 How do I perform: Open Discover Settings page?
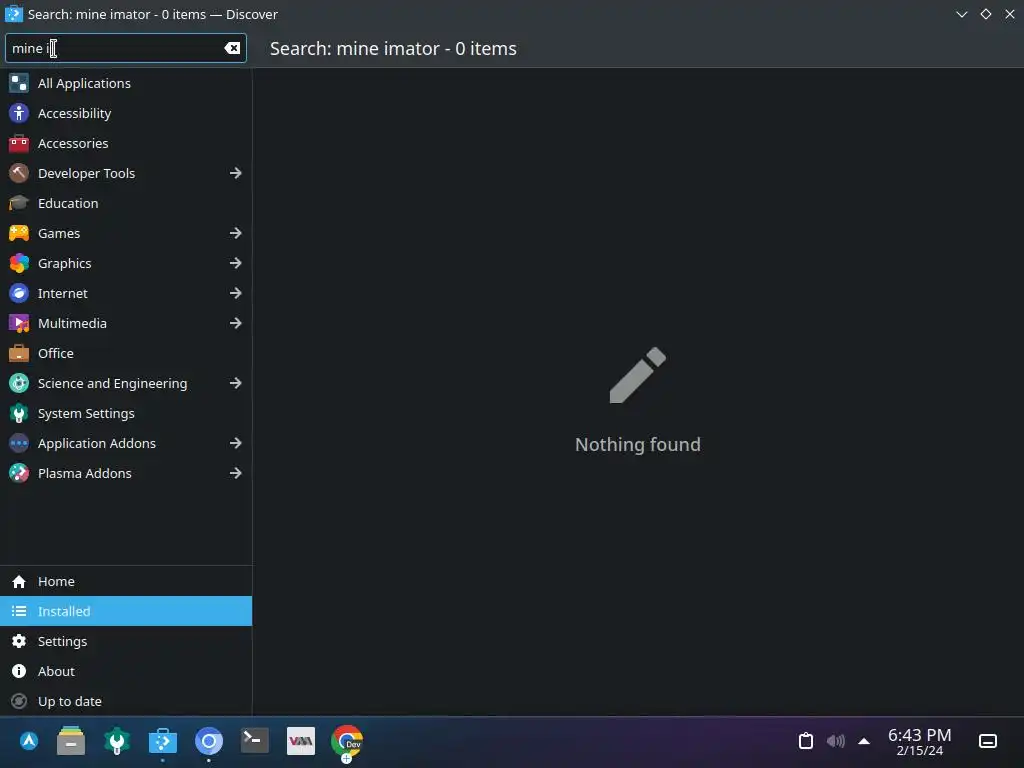pyautogui.click(x=126, y=641)
